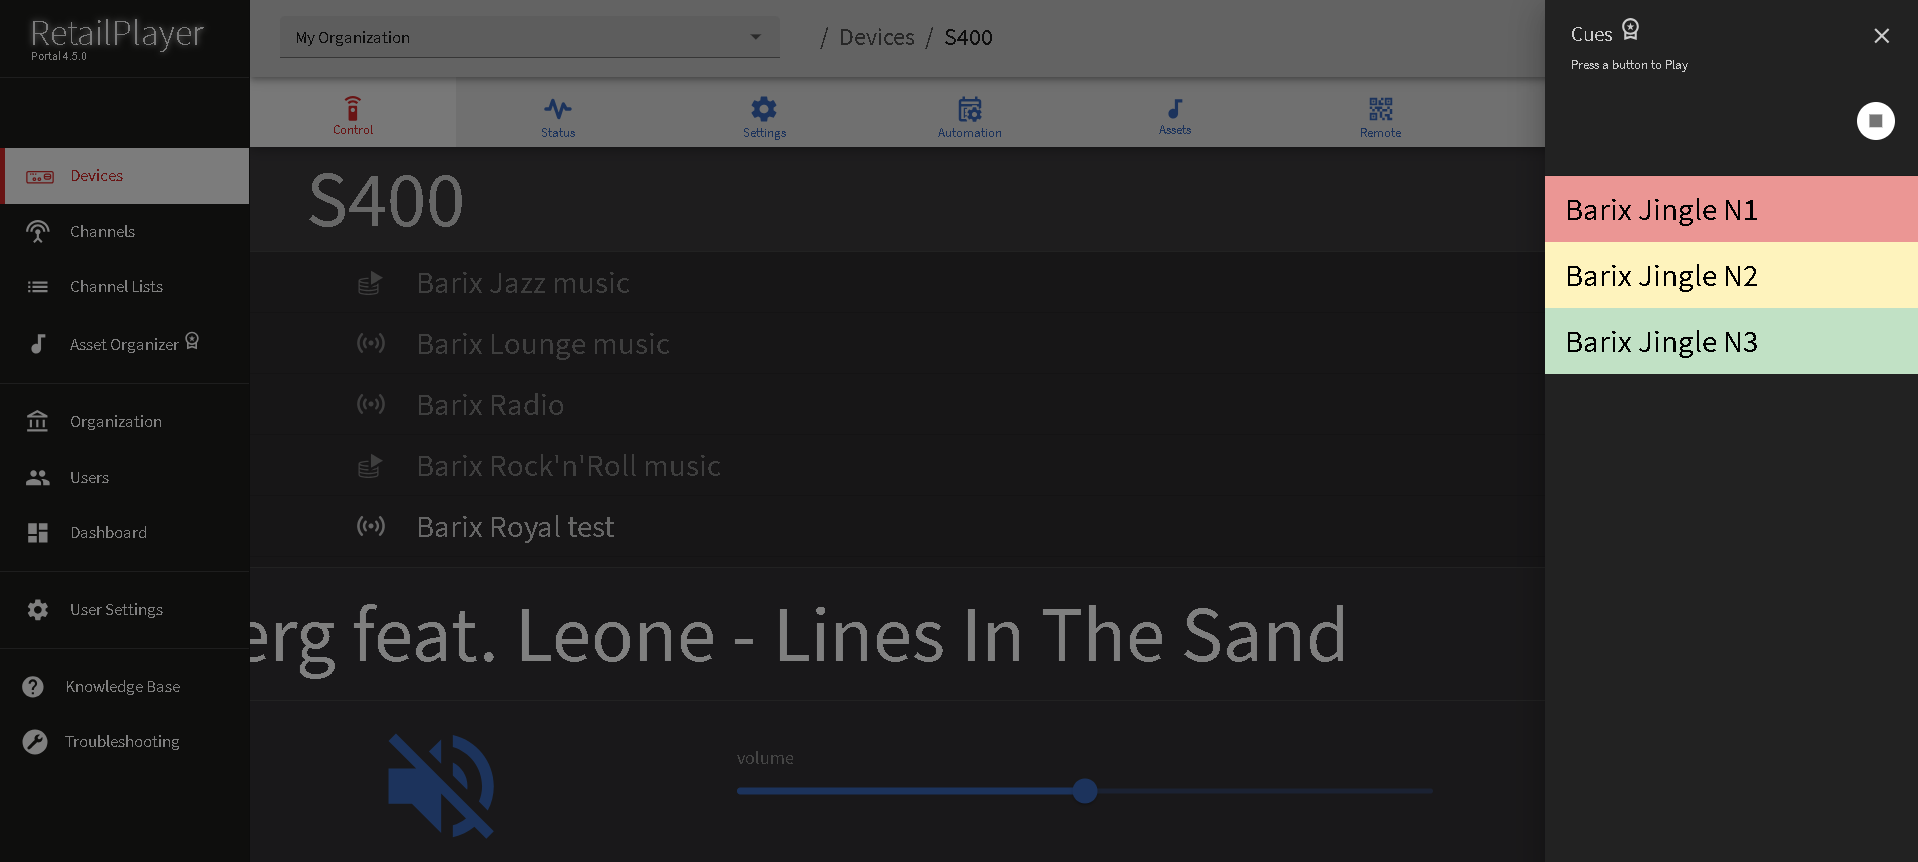Click the Asset Organizer music note icon
The width and height of the screenshot is (1918, 862).
(x=38, y=344)
